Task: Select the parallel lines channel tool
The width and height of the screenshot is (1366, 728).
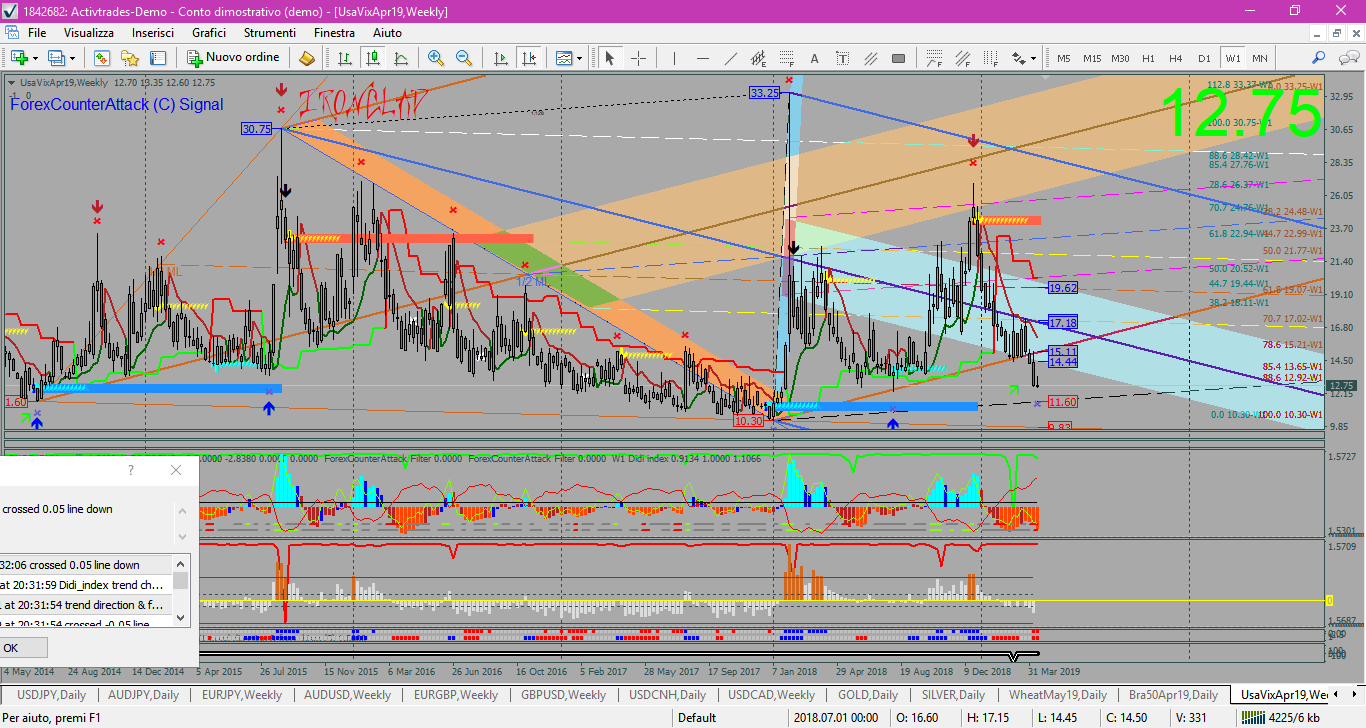Action: pyautogui.click(x=870, y=58)
